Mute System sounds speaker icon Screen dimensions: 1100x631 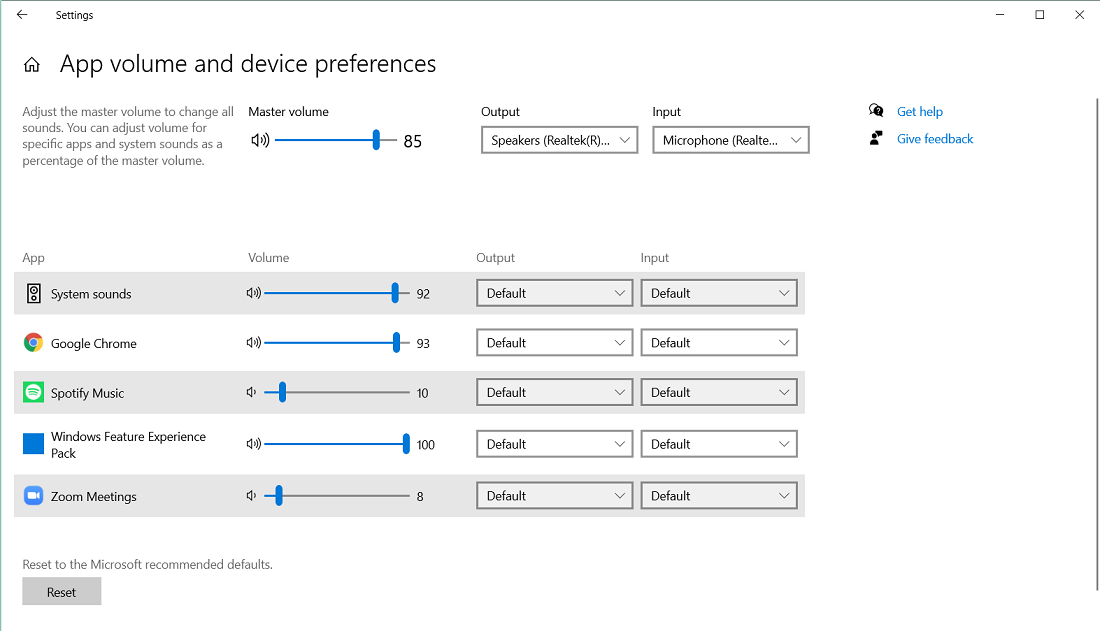(x=253, y=293)
